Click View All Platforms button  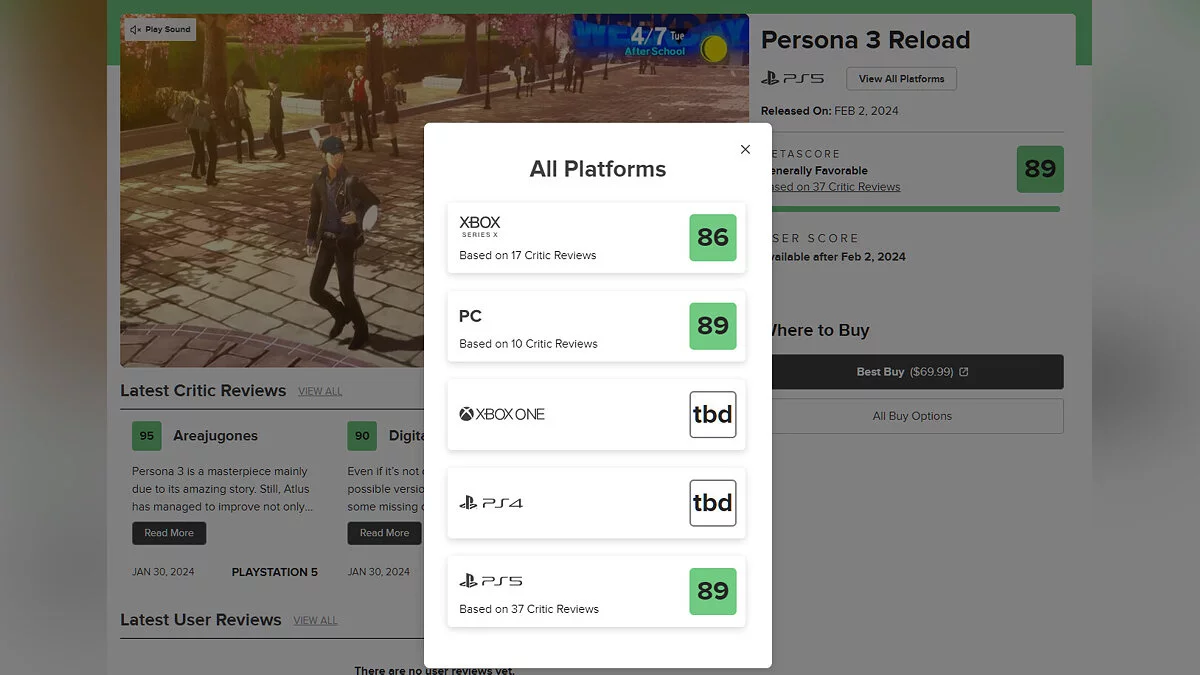pos(901,79)
